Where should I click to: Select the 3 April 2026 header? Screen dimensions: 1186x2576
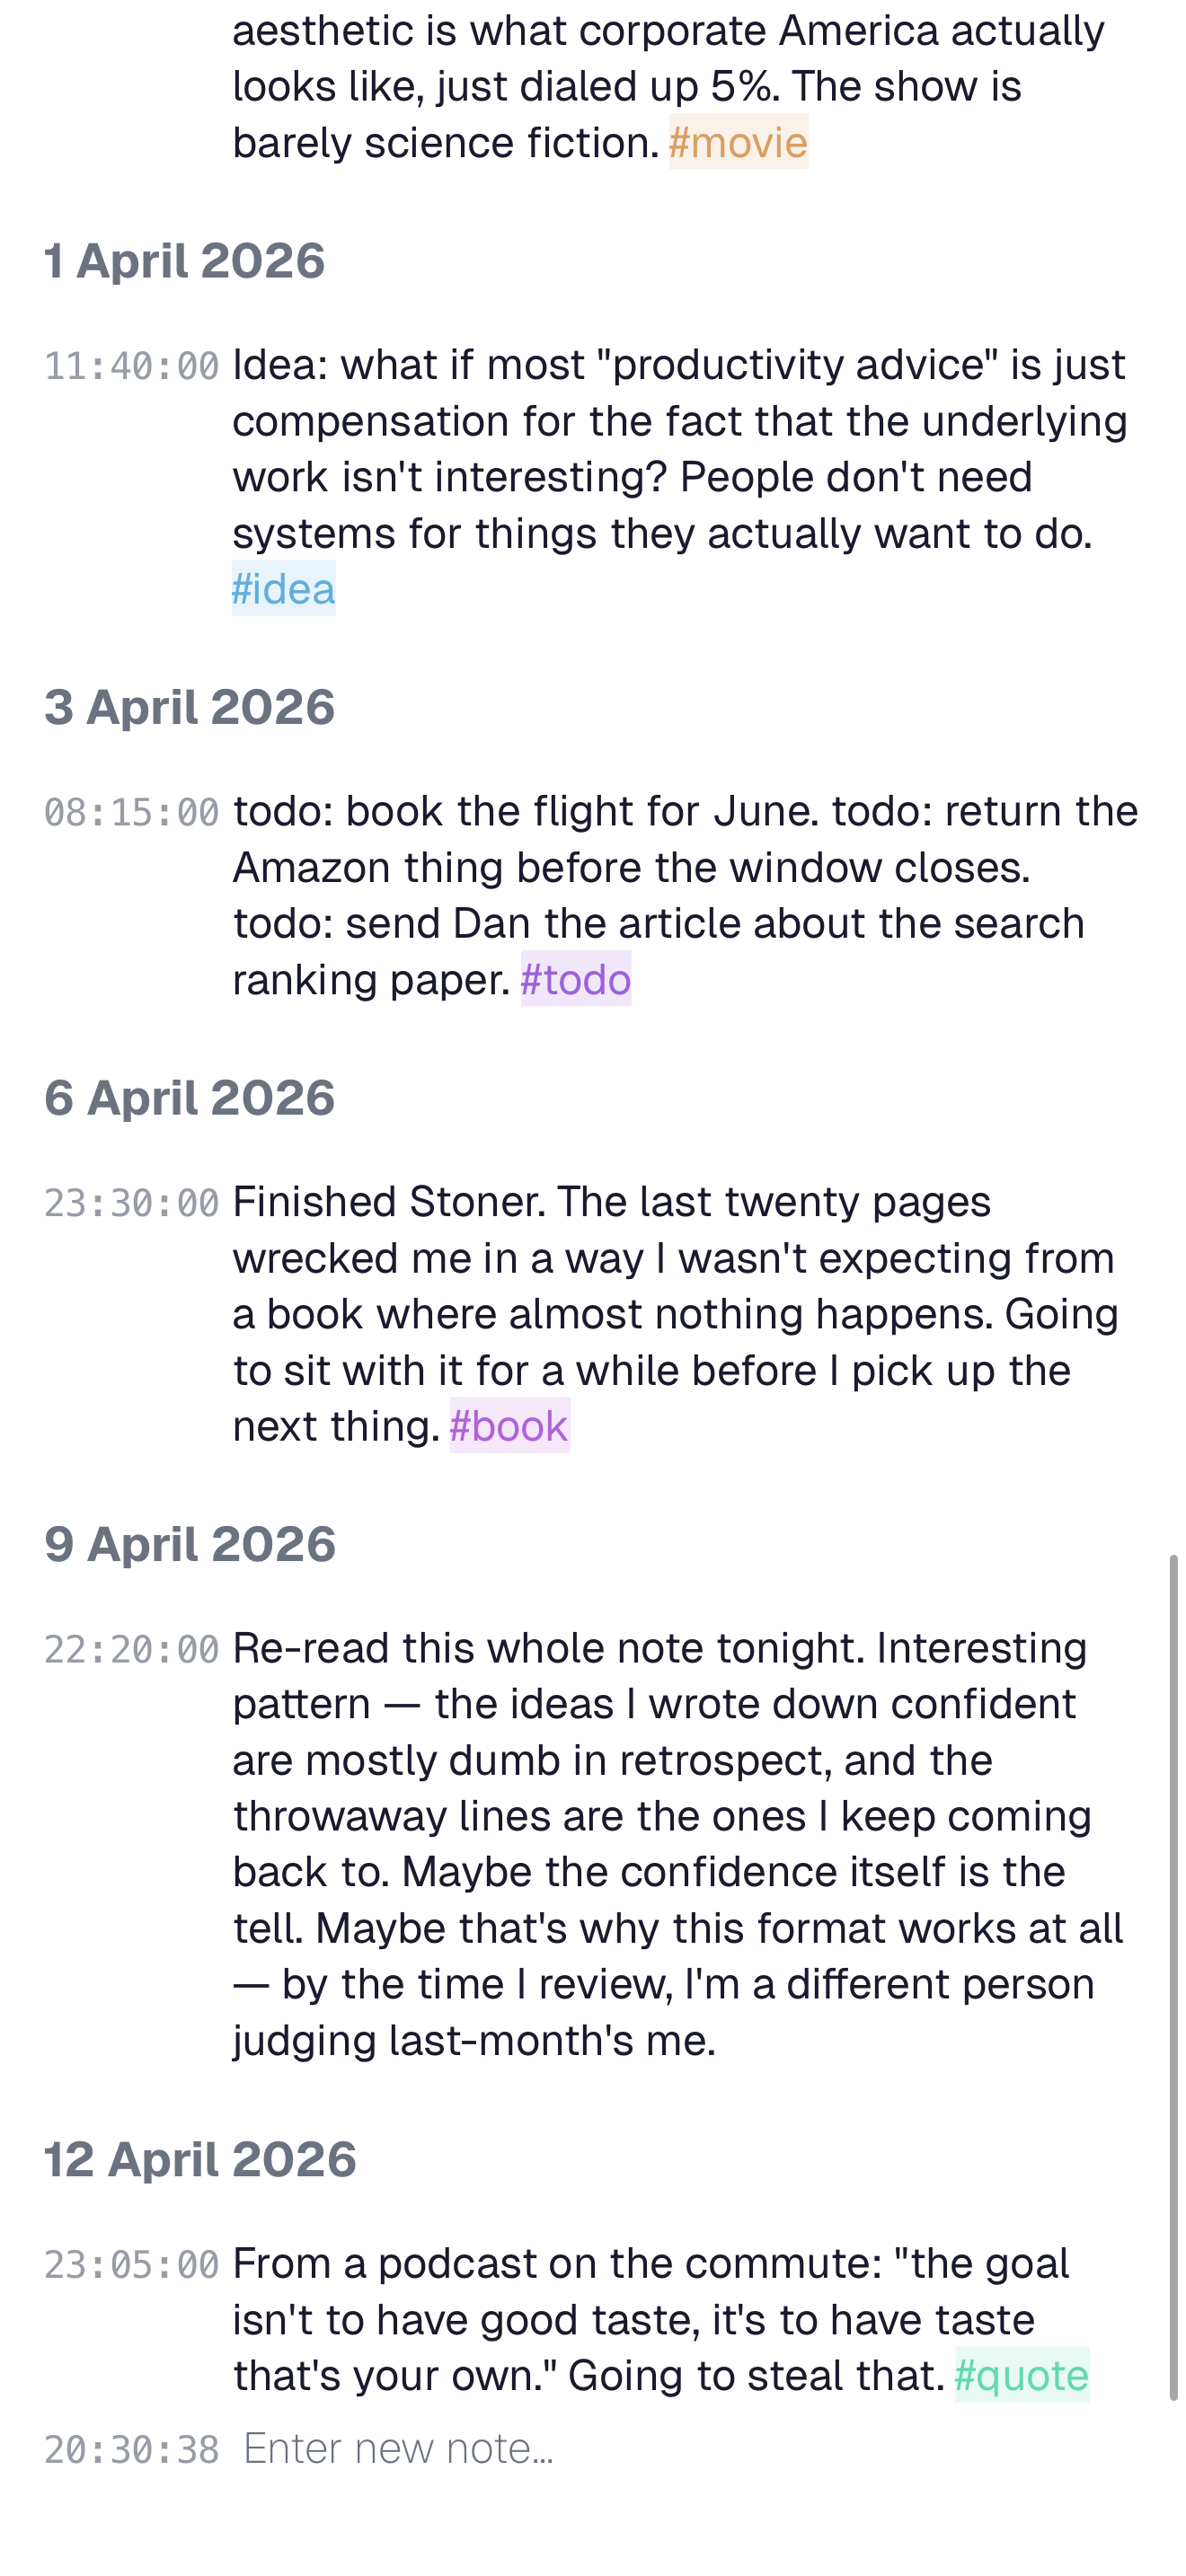coord(190,708)
